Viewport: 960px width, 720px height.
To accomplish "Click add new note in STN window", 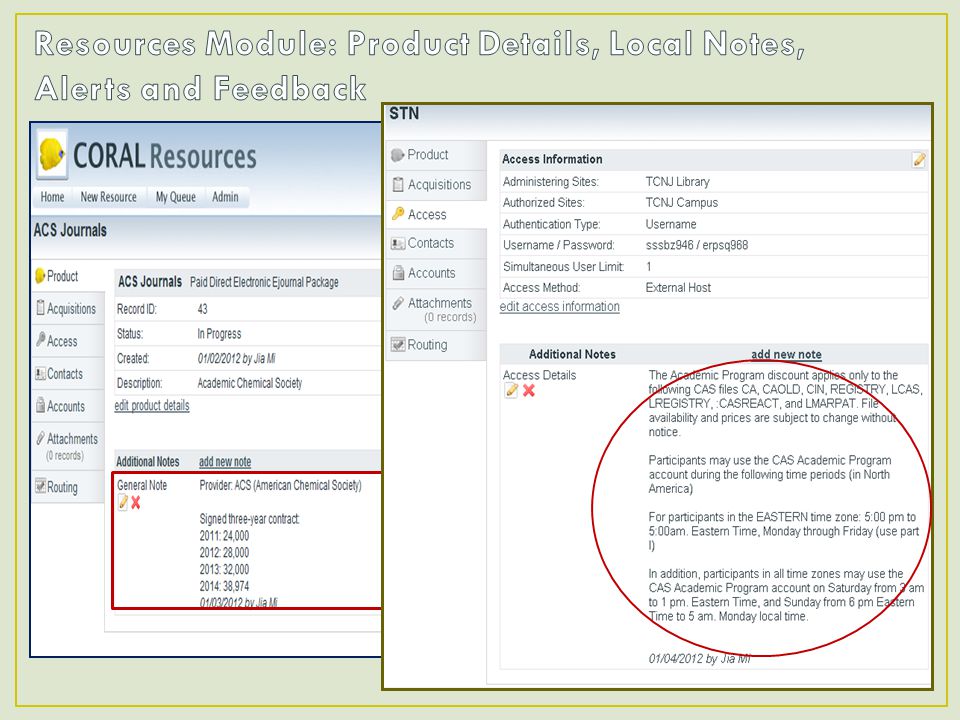I will click(x=786, y=354).
